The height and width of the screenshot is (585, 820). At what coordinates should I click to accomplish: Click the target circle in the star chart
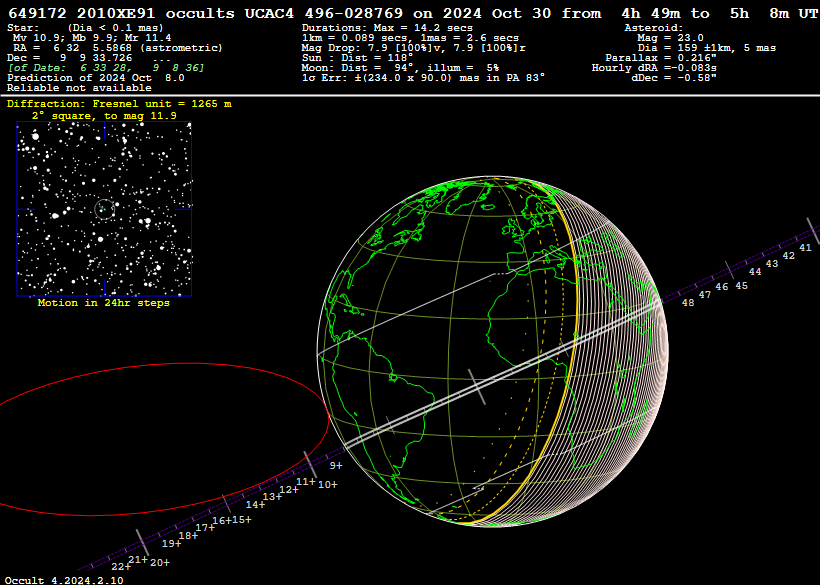click(x=104, y=209)
